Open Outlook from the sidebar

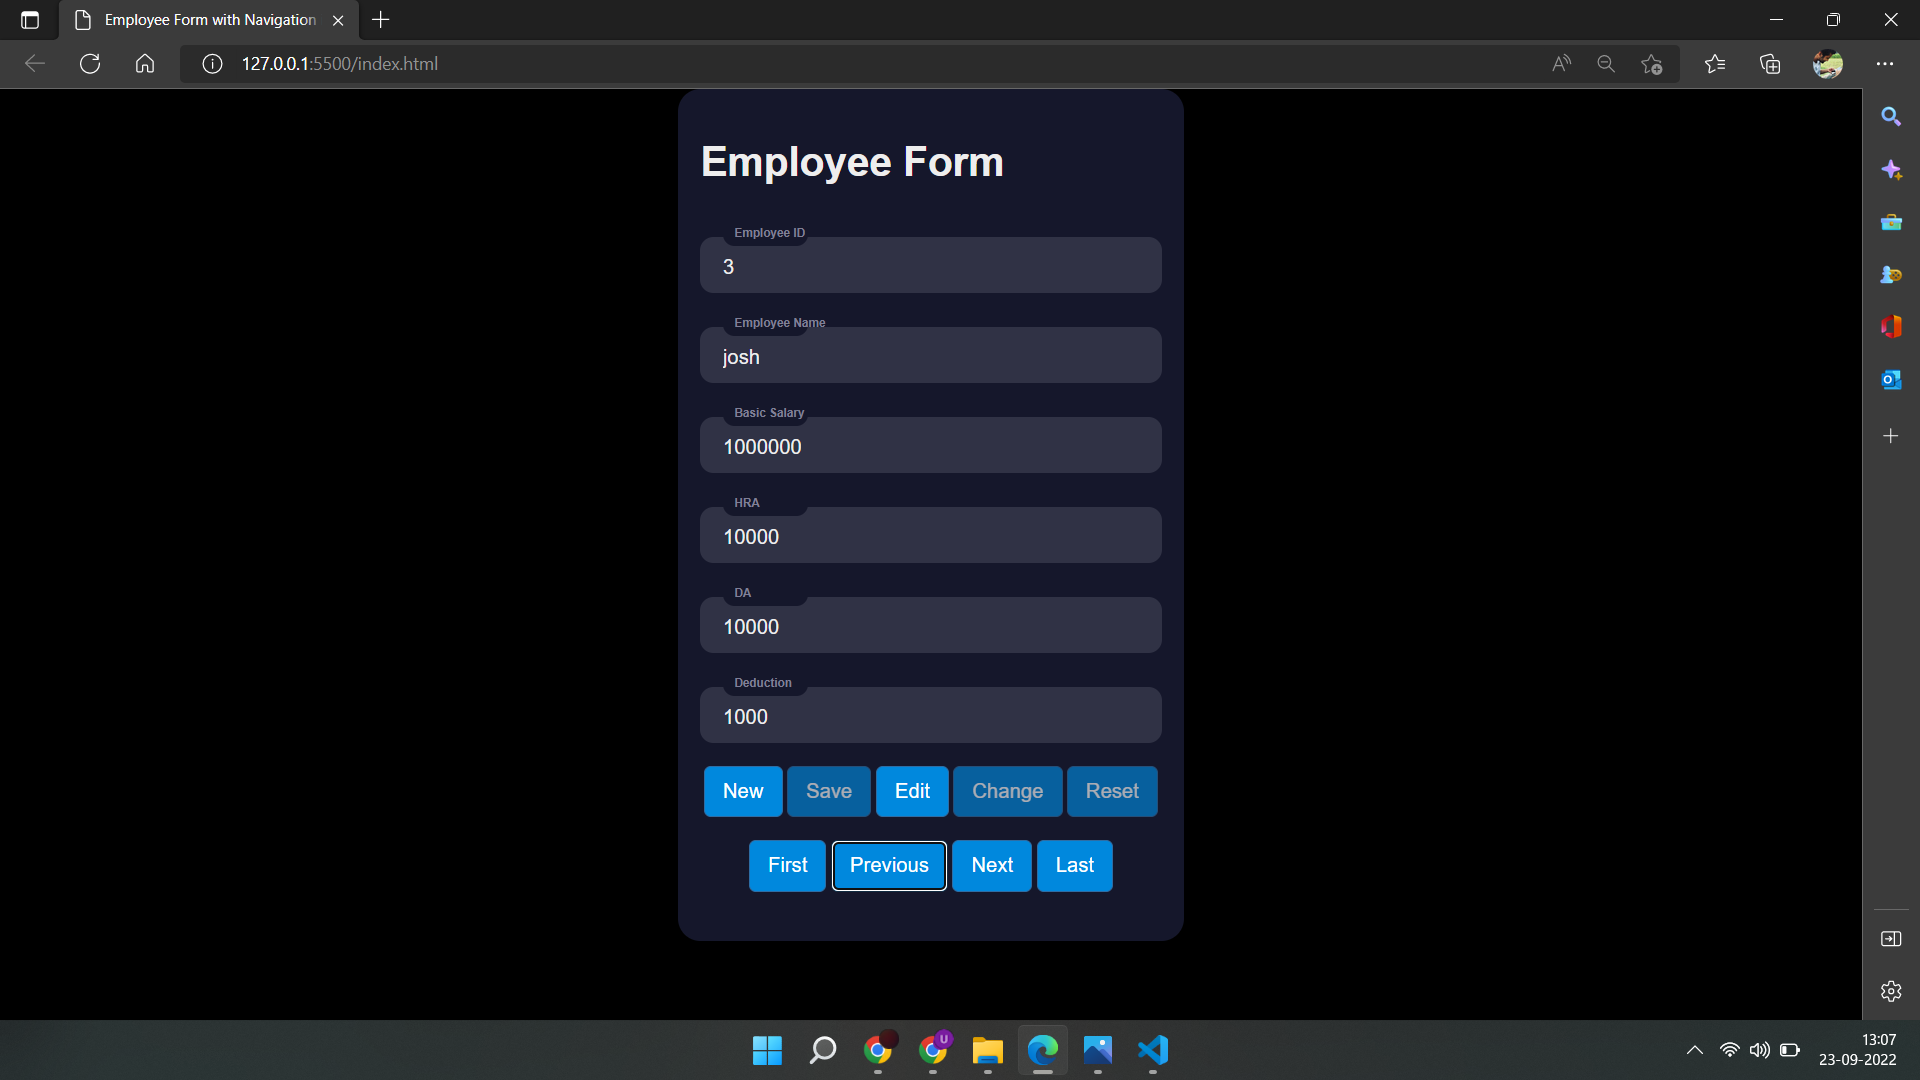coord(1891,380)
